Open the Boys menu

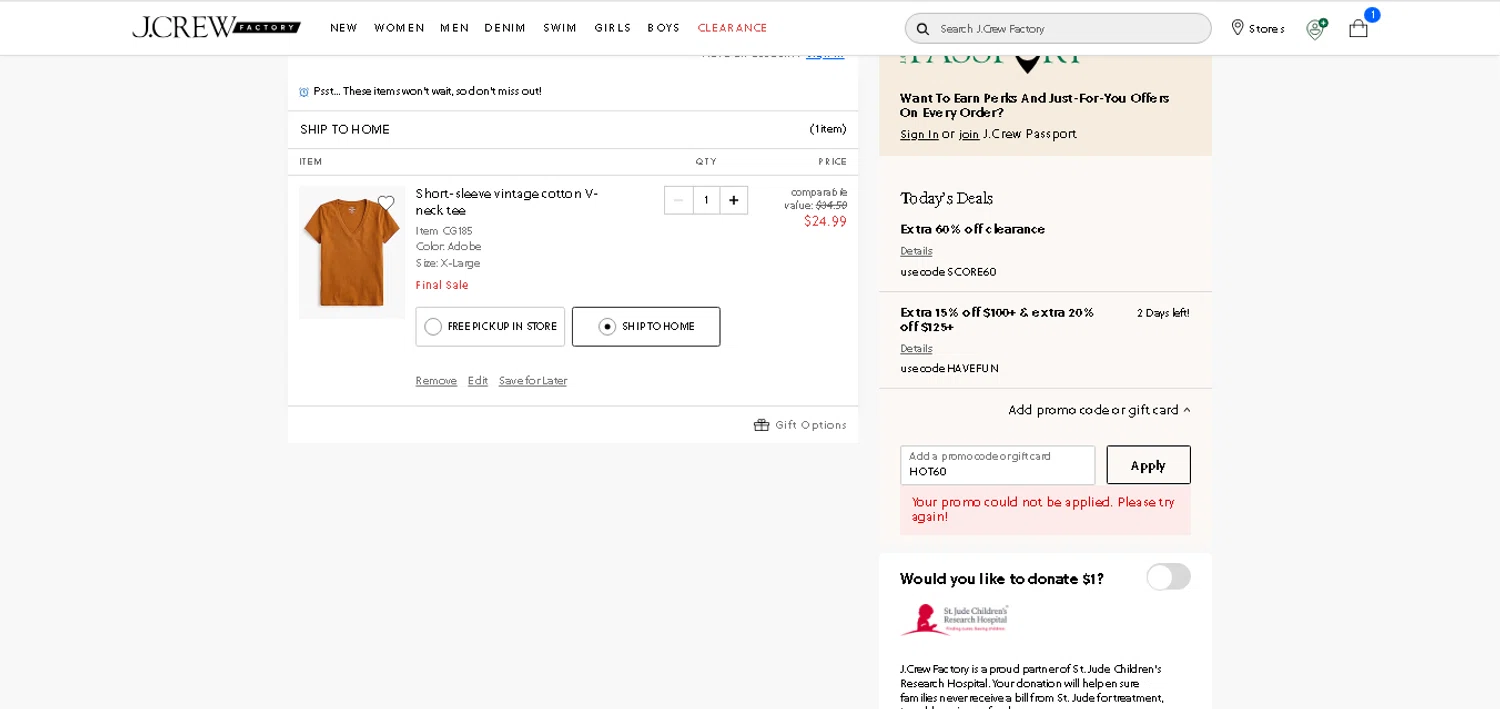click(x=663, y=28)
